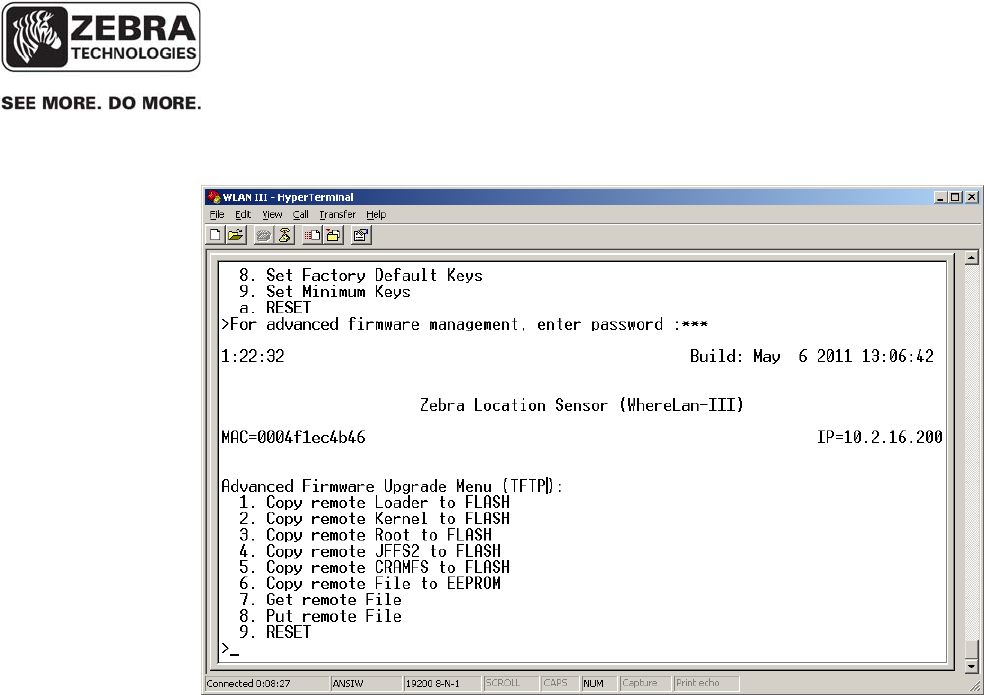Click '5. Copy remote CRAMFS to FLASH'
Screen dimensions: 984x695
pos(374,568)
